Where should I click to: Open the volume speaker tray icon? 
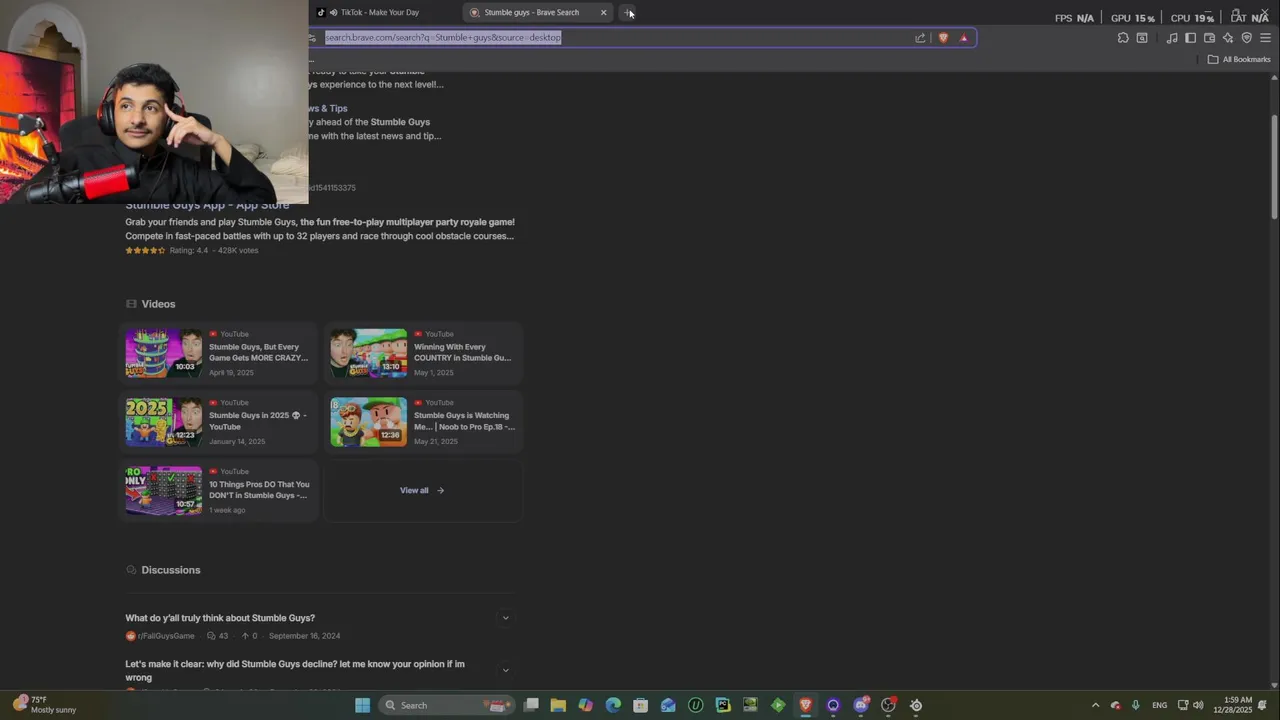coord(1198,705)
